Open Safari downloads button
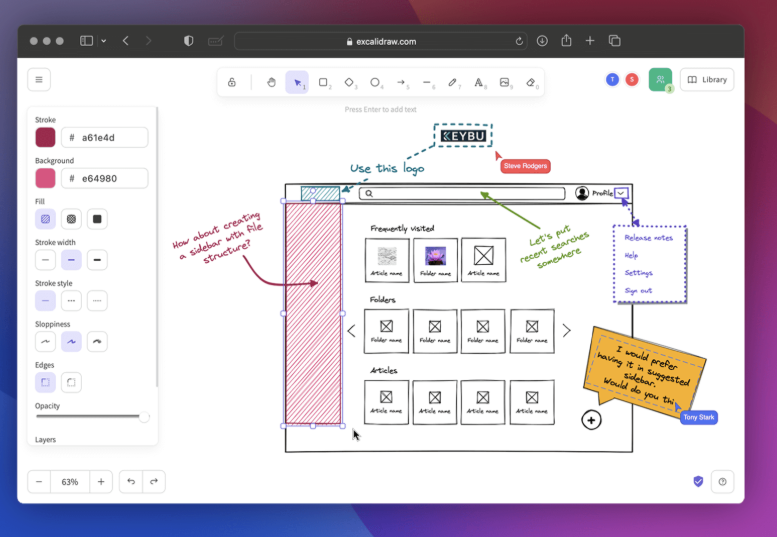The width and height of the screenshot is (777, 537). click(542, 41)
